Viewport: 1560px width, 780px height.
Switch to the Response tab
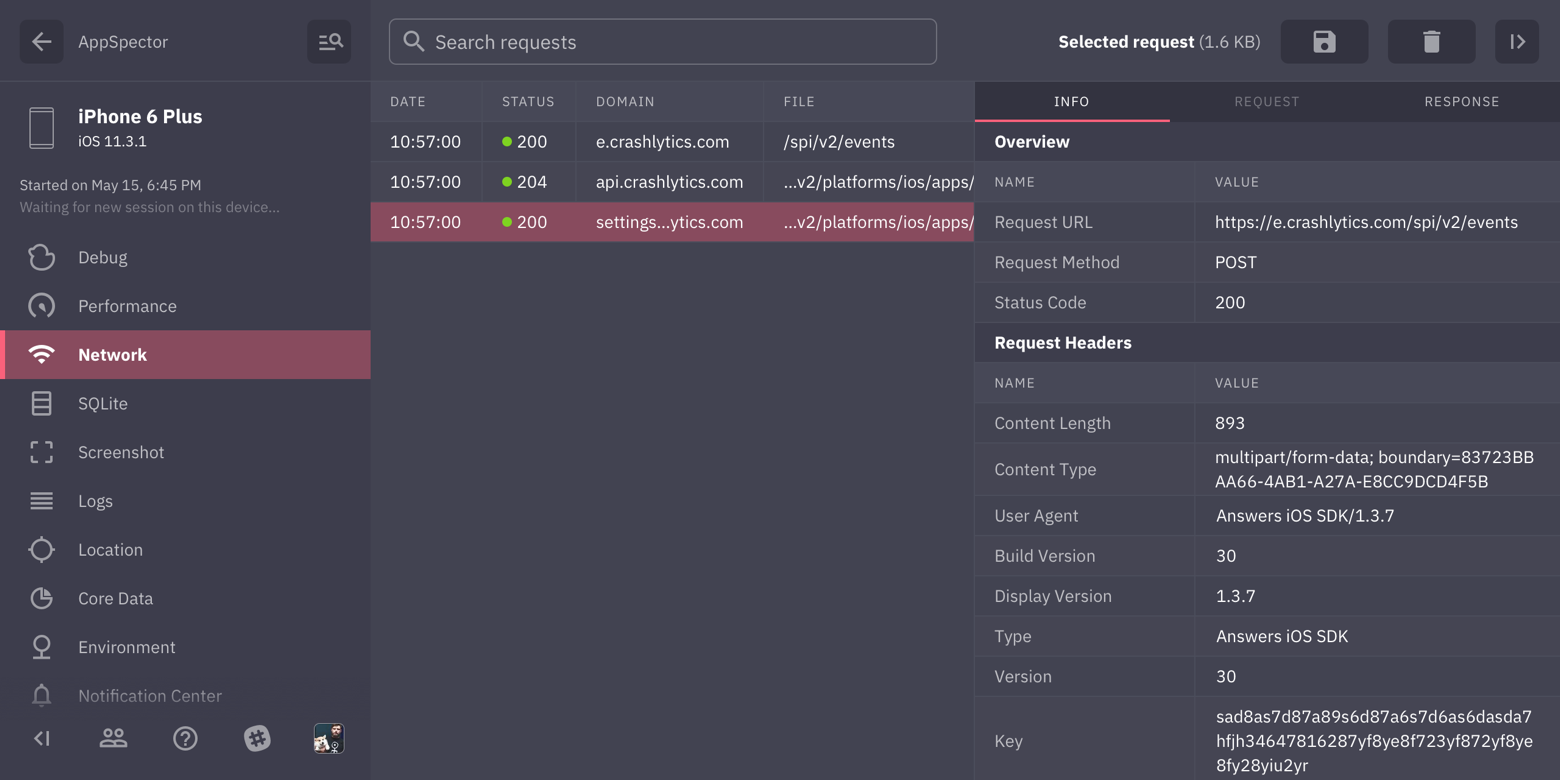1461,102
